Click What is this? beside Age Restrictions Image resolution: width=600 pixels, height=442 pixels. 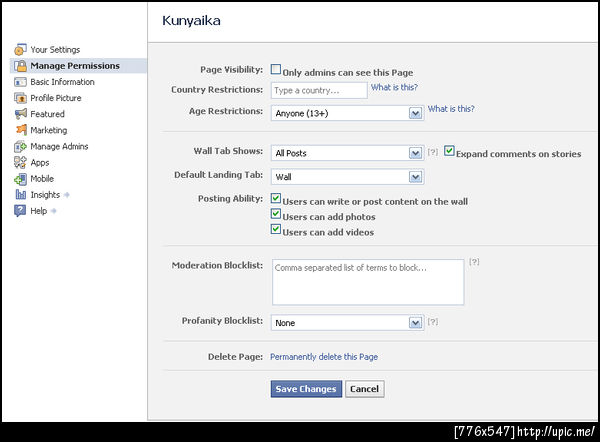[x=451, y=109]
